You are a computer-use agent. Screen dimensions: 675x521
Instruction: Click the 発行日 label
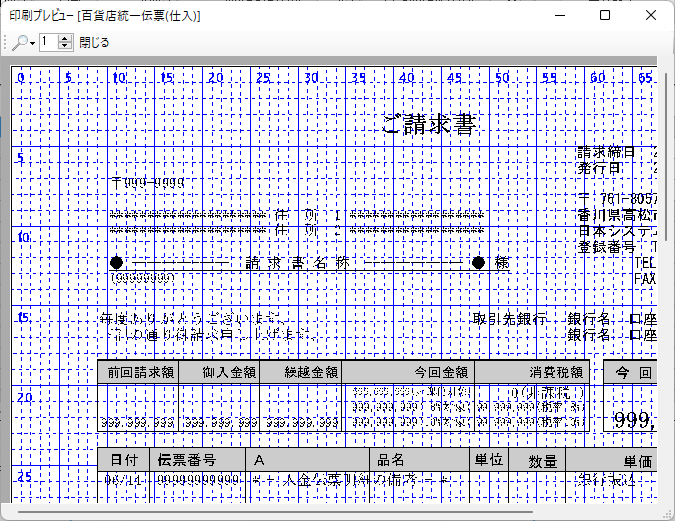pyautogui.click(x=599, y=167)
